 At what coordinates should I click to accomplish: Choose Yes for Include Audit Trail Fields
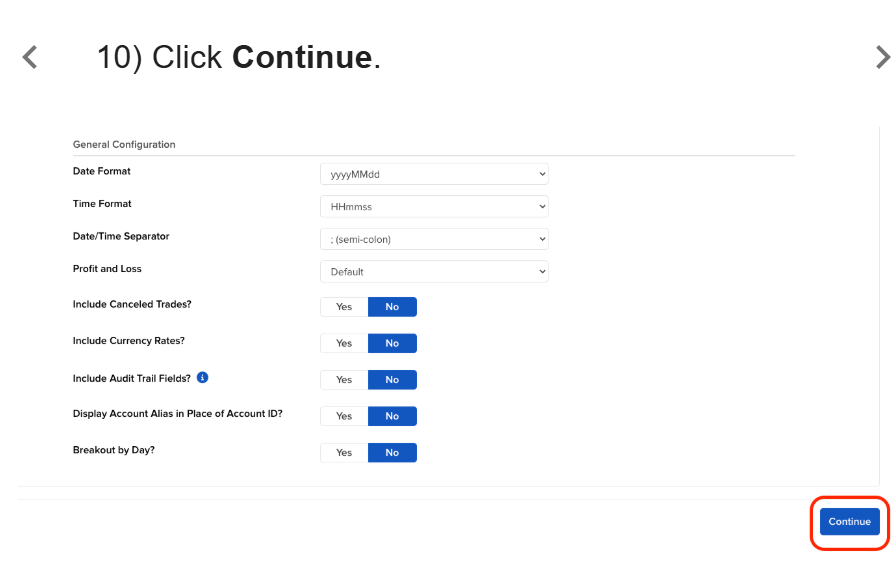pyautogui.click(x=344, y=380)
